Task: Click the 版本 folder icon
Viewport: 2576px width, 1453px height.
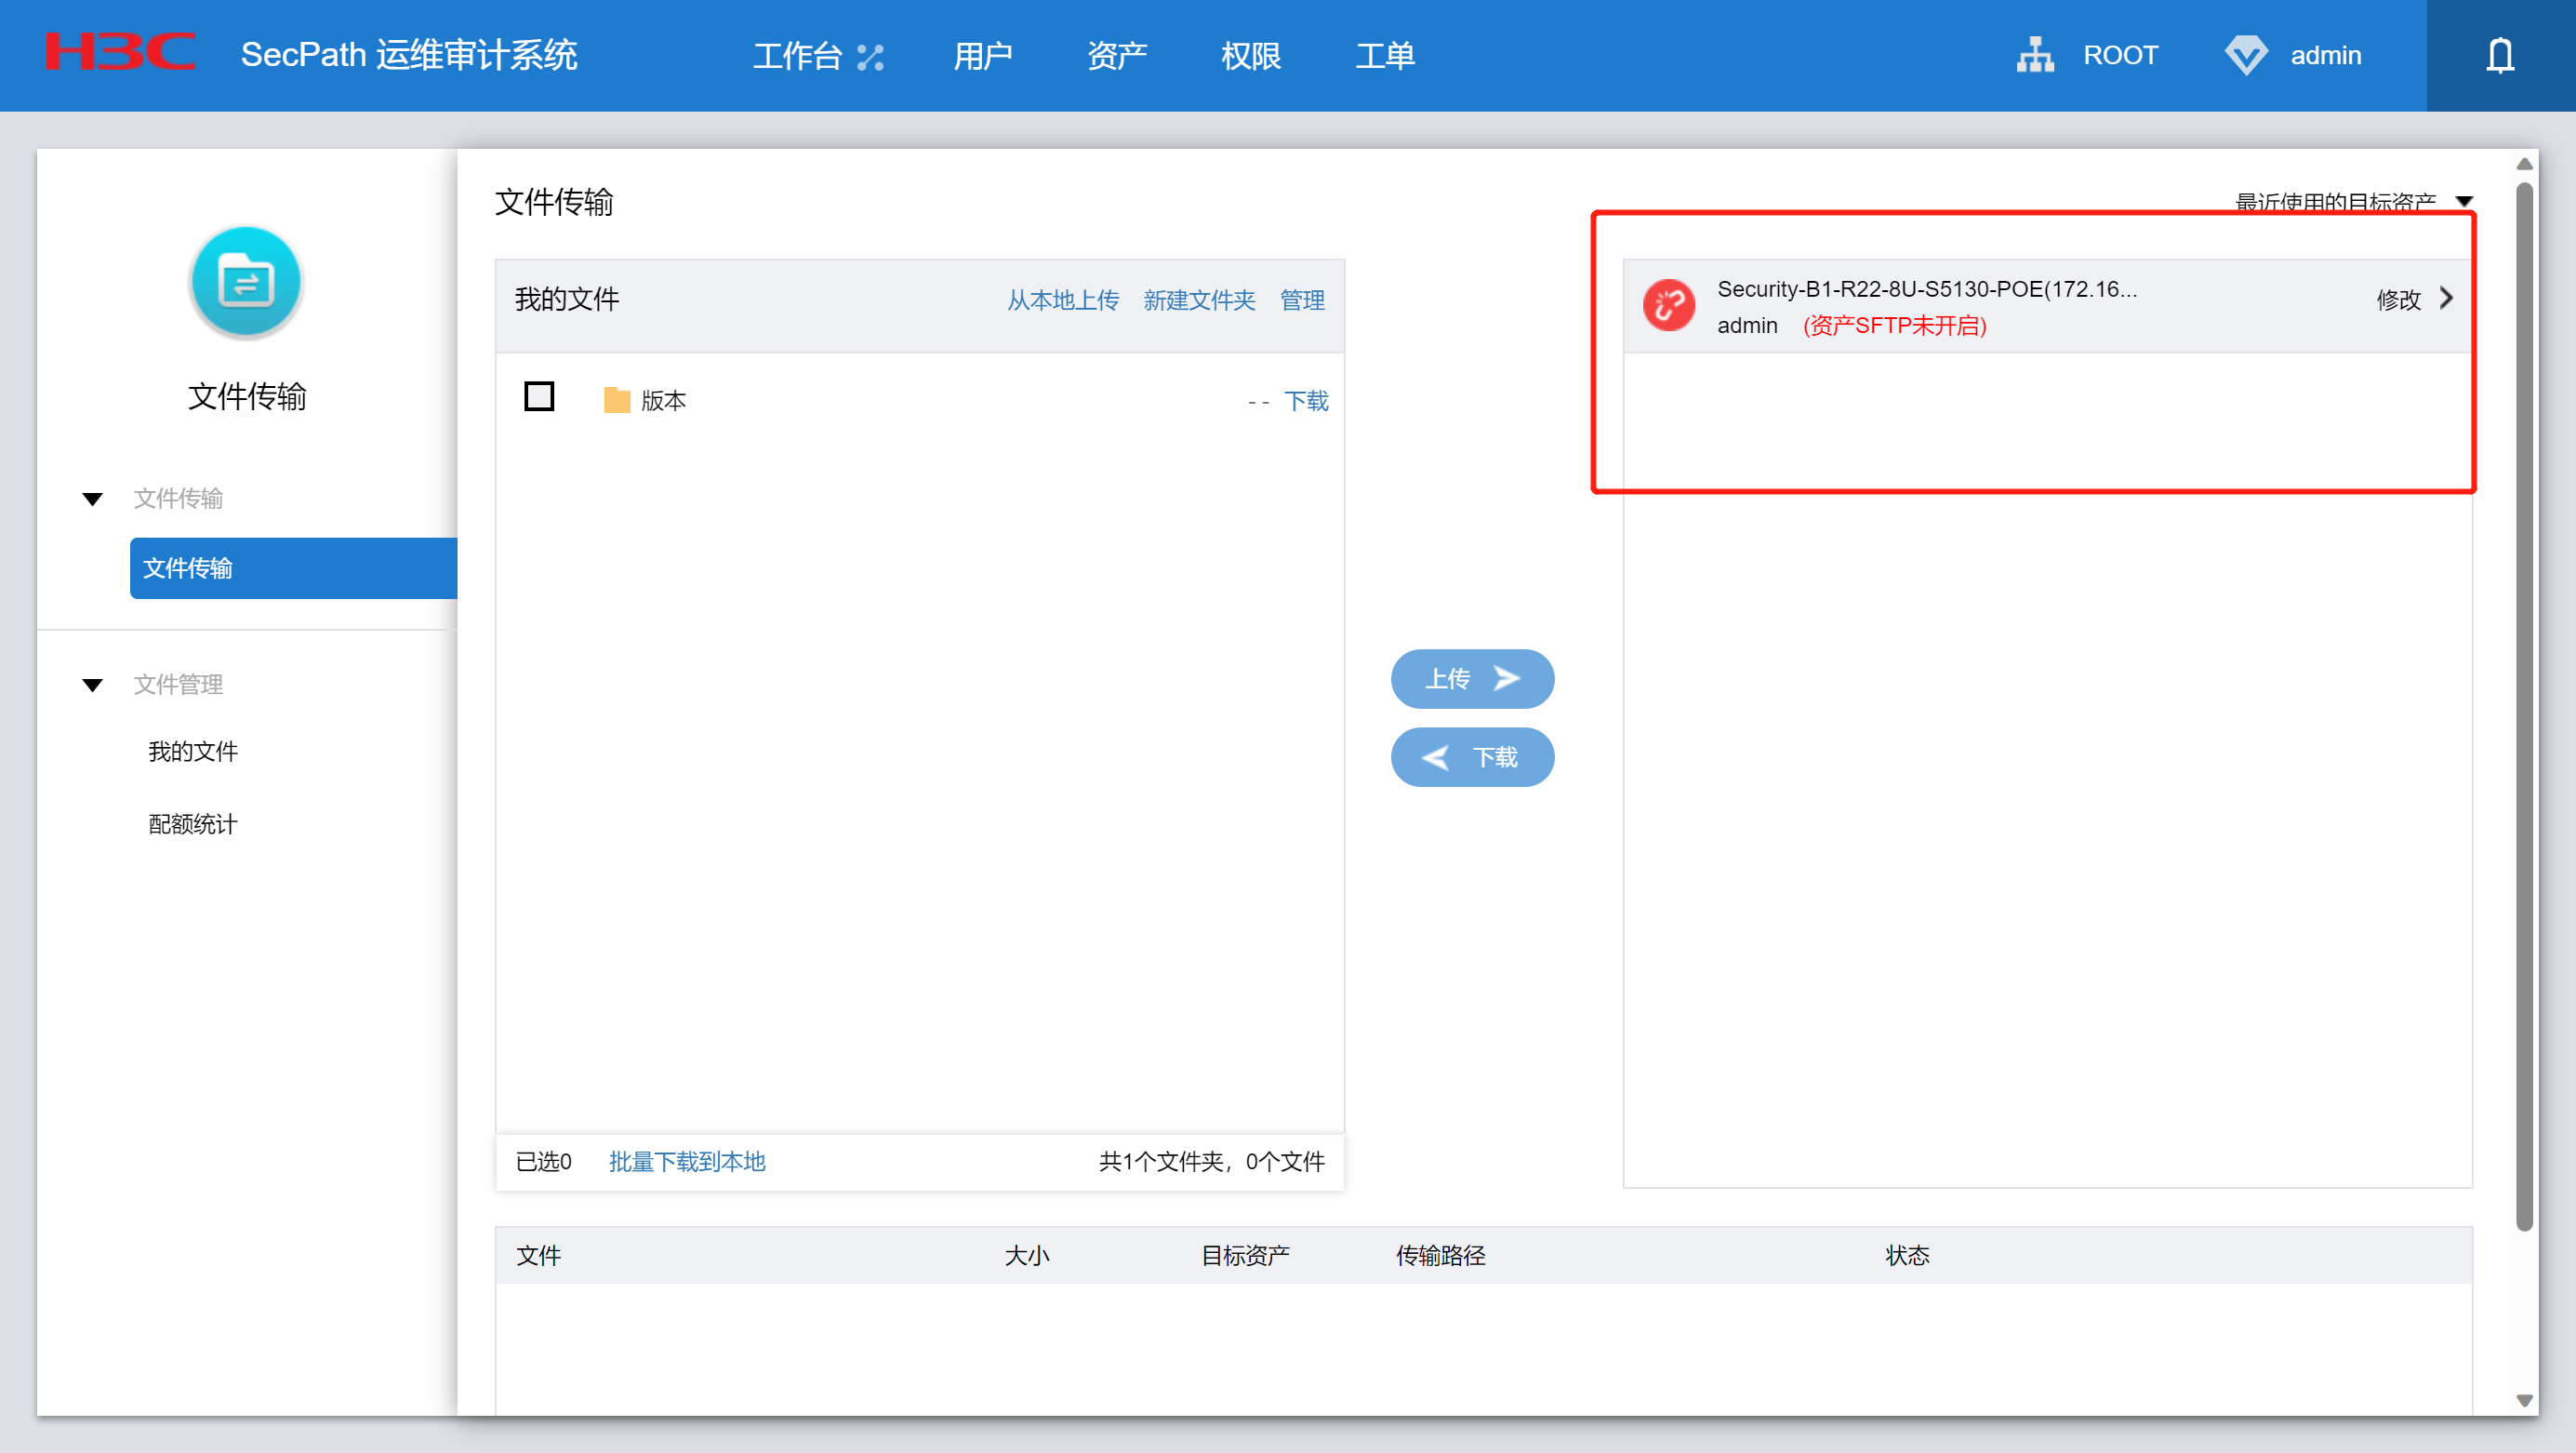Action: pos(617,400)
